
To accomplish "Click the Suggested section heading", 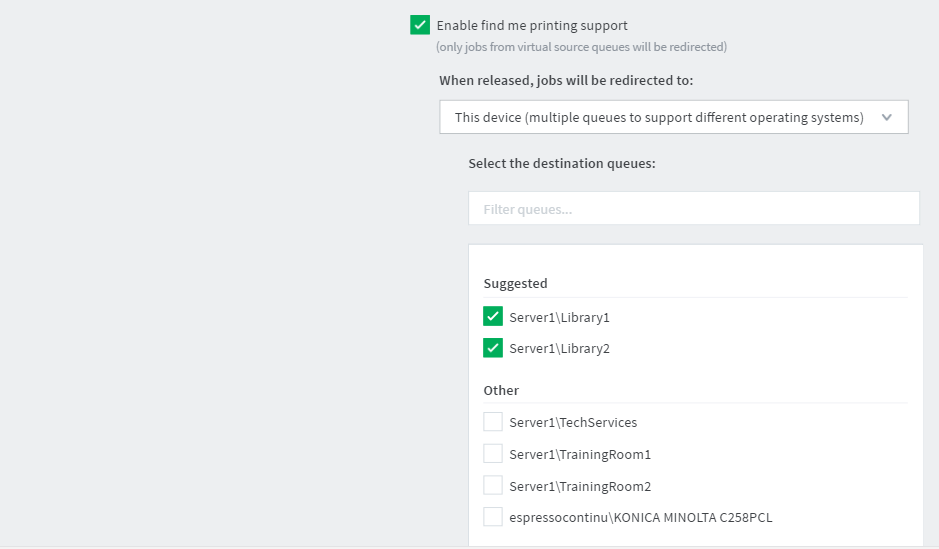I will tap(515, 284).
